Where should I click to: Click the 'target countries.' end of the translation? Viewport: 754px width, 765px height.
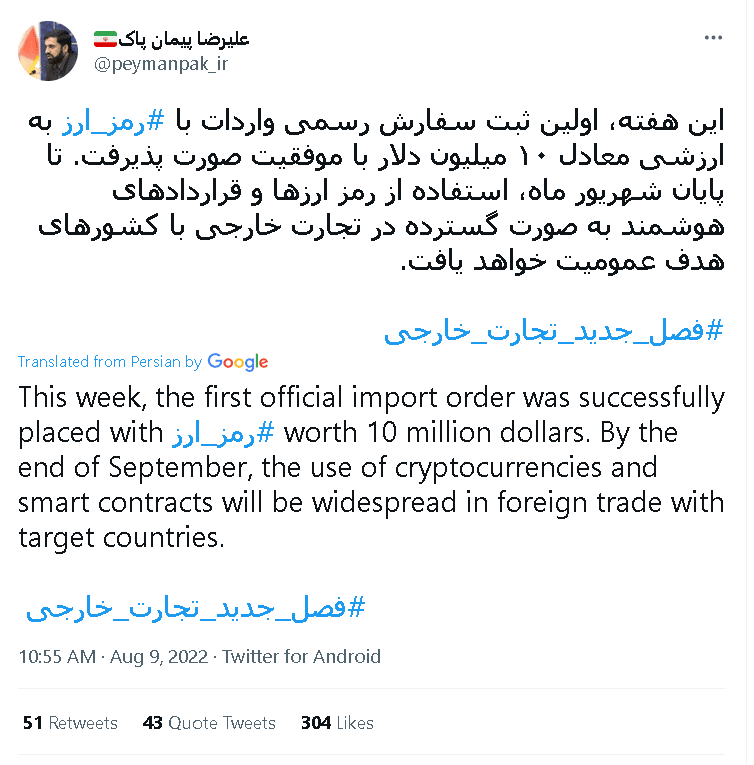tap(121, 538)
